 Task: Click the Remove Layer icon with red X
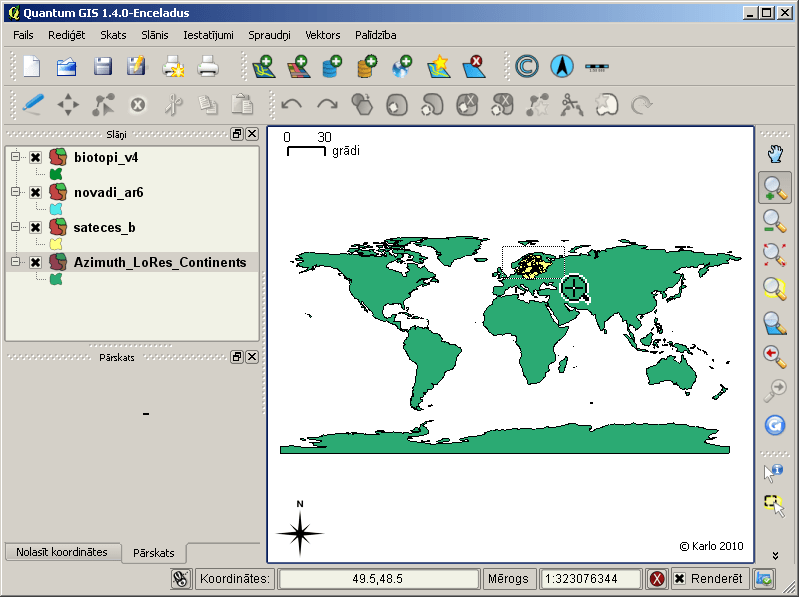pos(474,67)
